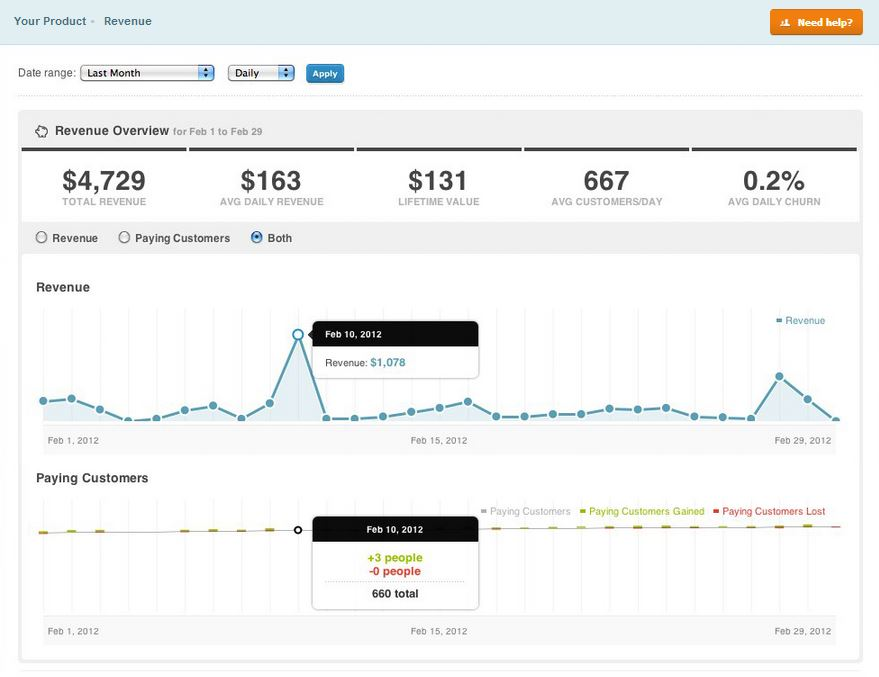
Task: Click the highlighted Feb 10 point on the revenue chart
Action: click(x=299, y=334)
